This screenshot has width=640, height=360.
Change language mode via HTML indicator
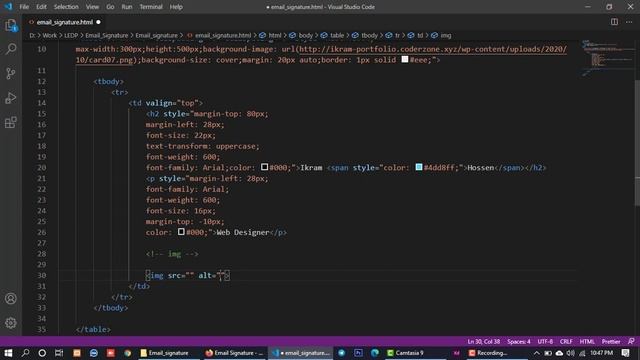pos(587,341)
